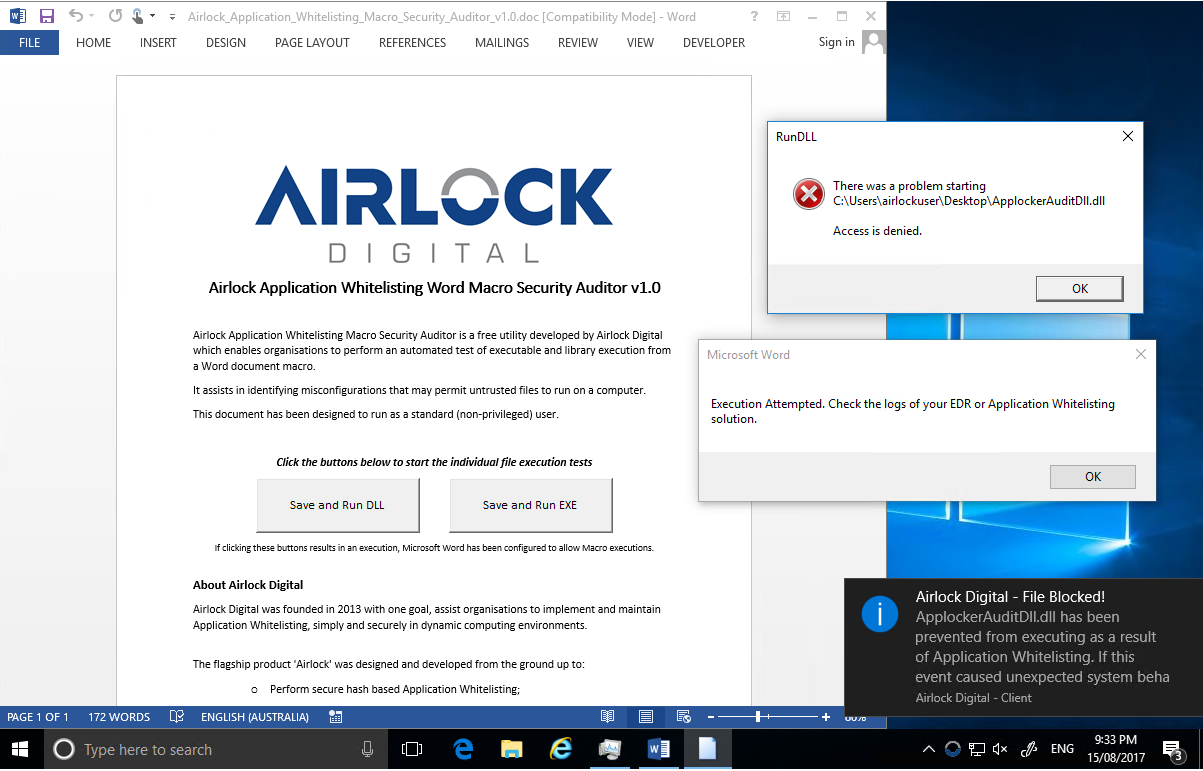Switch to the DEVELOPER ribbon tab
The image size is (1203, 771).
(x=713, y=42)
